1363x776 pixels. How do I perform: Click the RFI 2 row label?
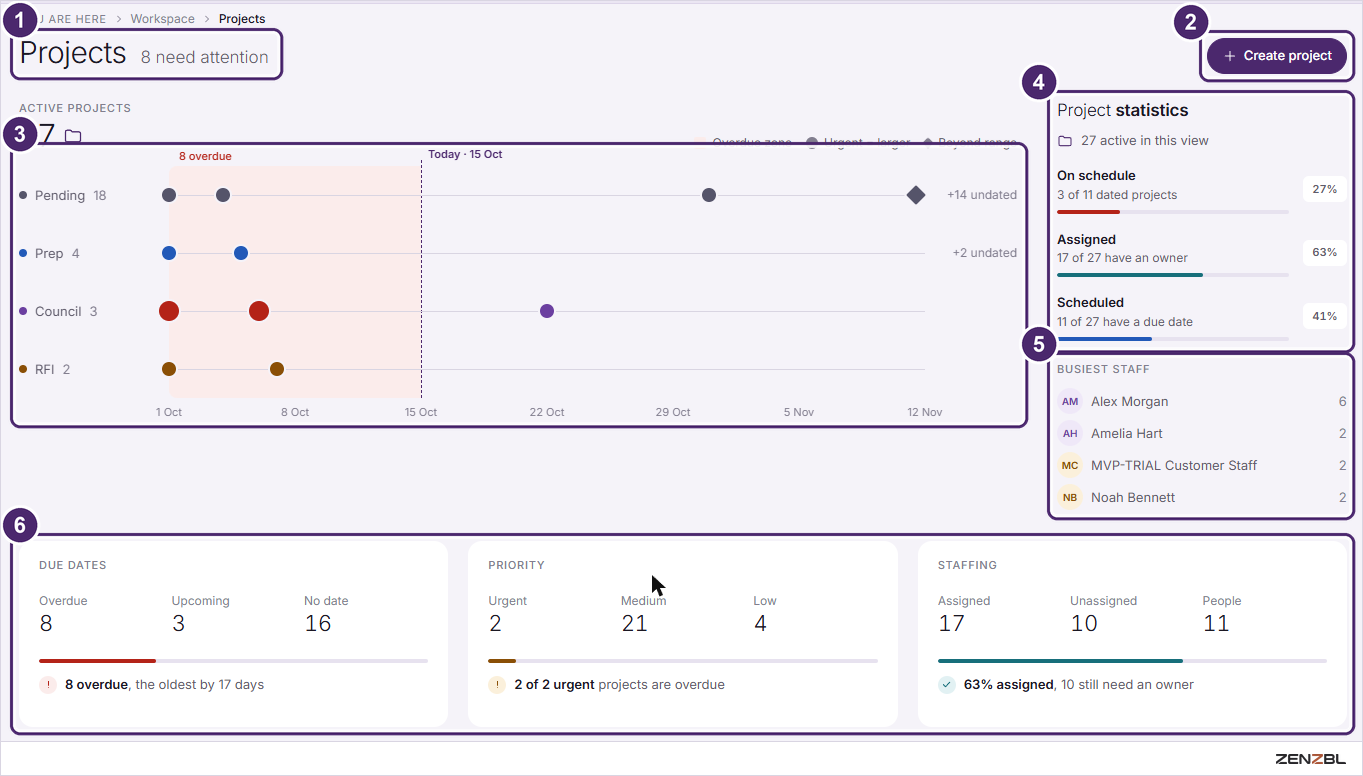point(45,369)
